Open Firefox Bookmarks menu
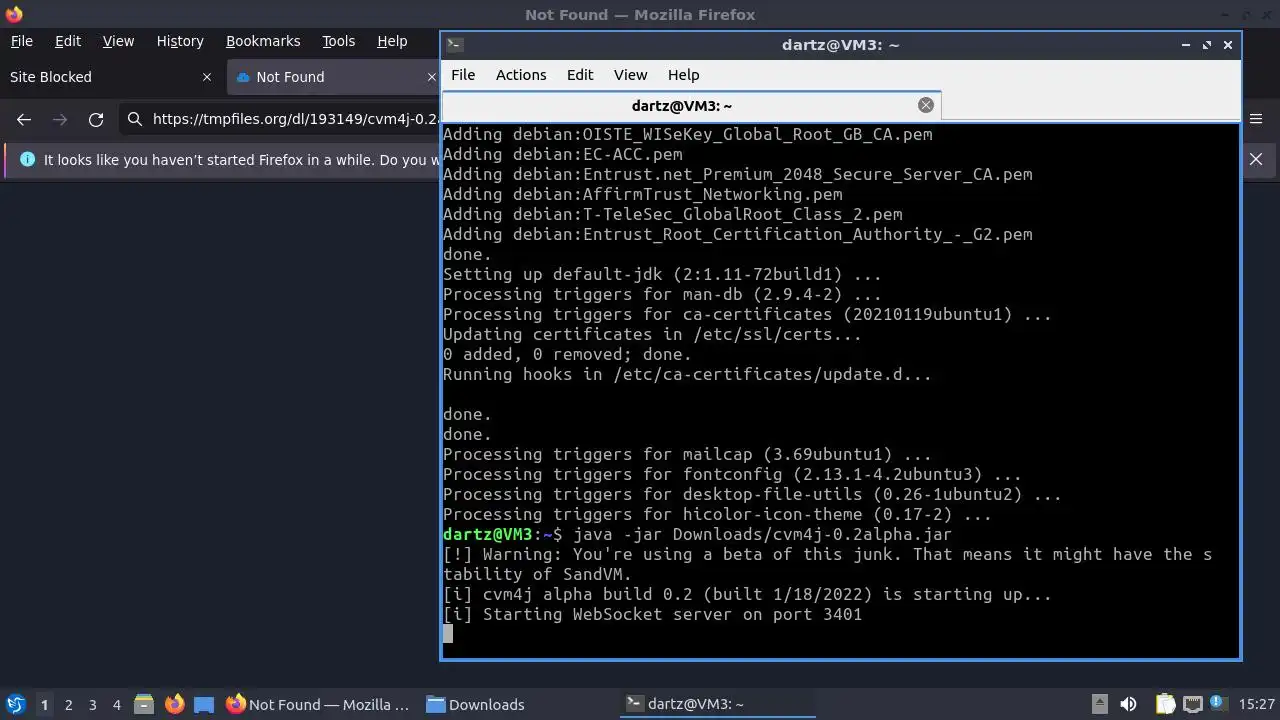Viewport: 1280px width, 720px height. click(263, 41)
